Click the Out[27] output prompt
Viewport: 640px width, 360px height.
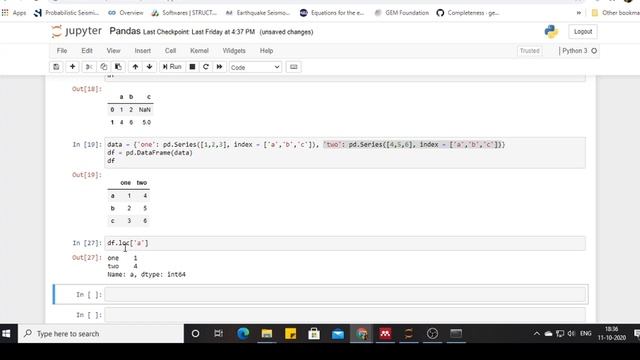[87, 258]
